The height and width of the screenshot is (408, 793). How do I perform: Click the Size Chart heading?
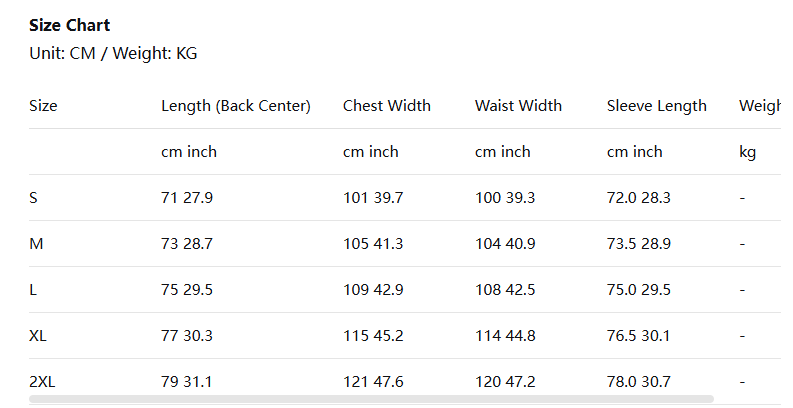(70, 25)
